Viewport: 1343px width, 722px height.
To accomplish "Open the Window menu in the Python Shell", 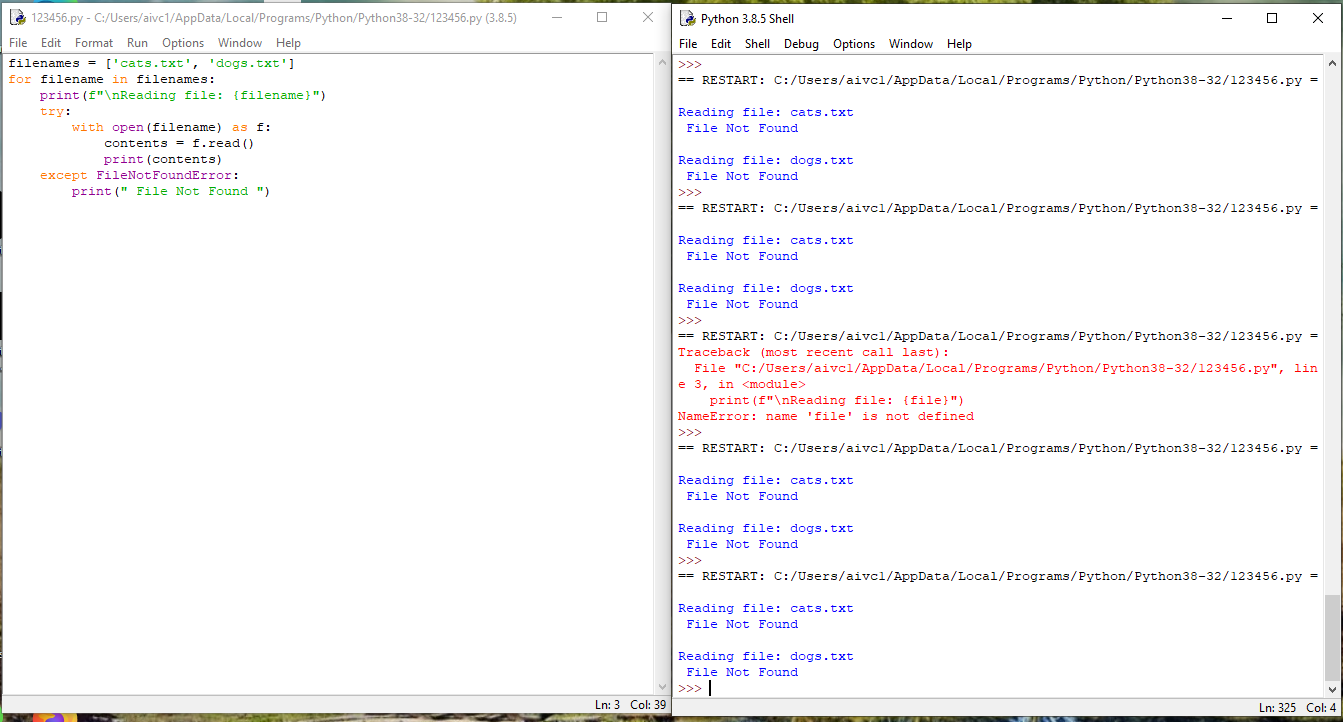I will 911,44.
